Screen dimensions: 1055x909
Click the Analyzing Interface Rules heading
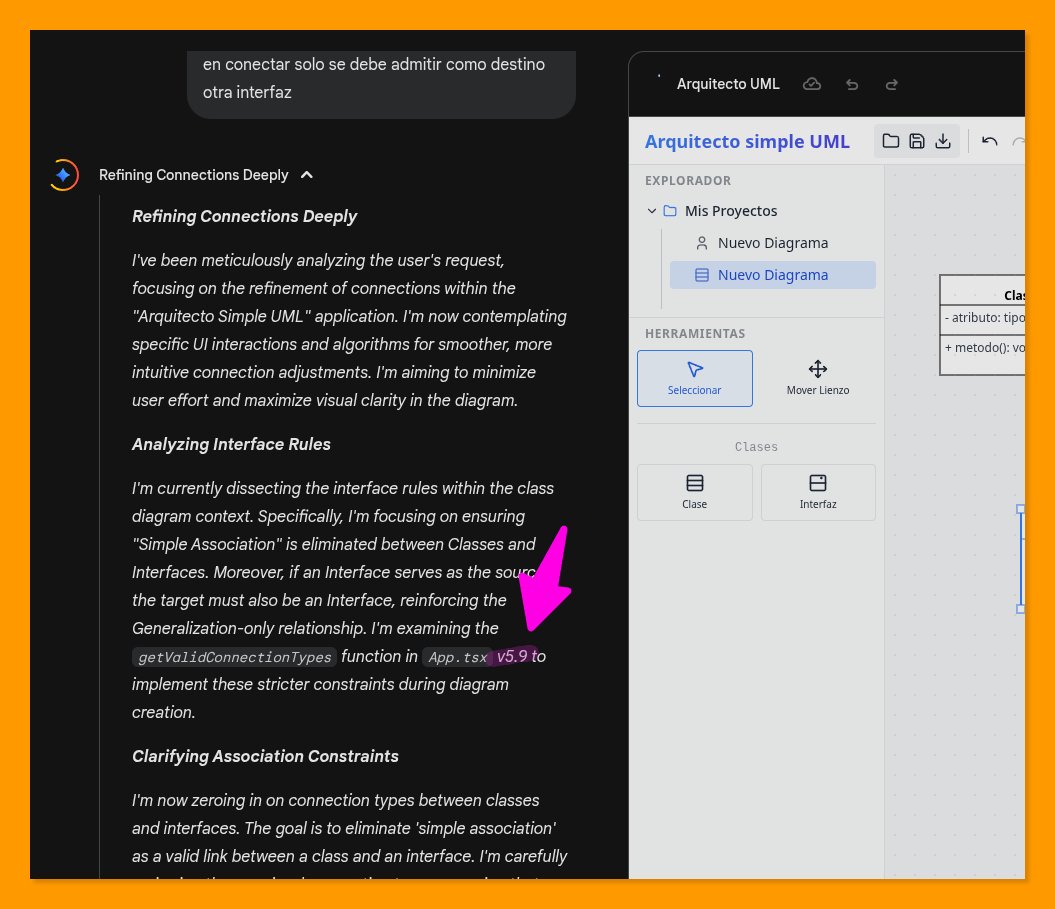(x=231, y=444)
